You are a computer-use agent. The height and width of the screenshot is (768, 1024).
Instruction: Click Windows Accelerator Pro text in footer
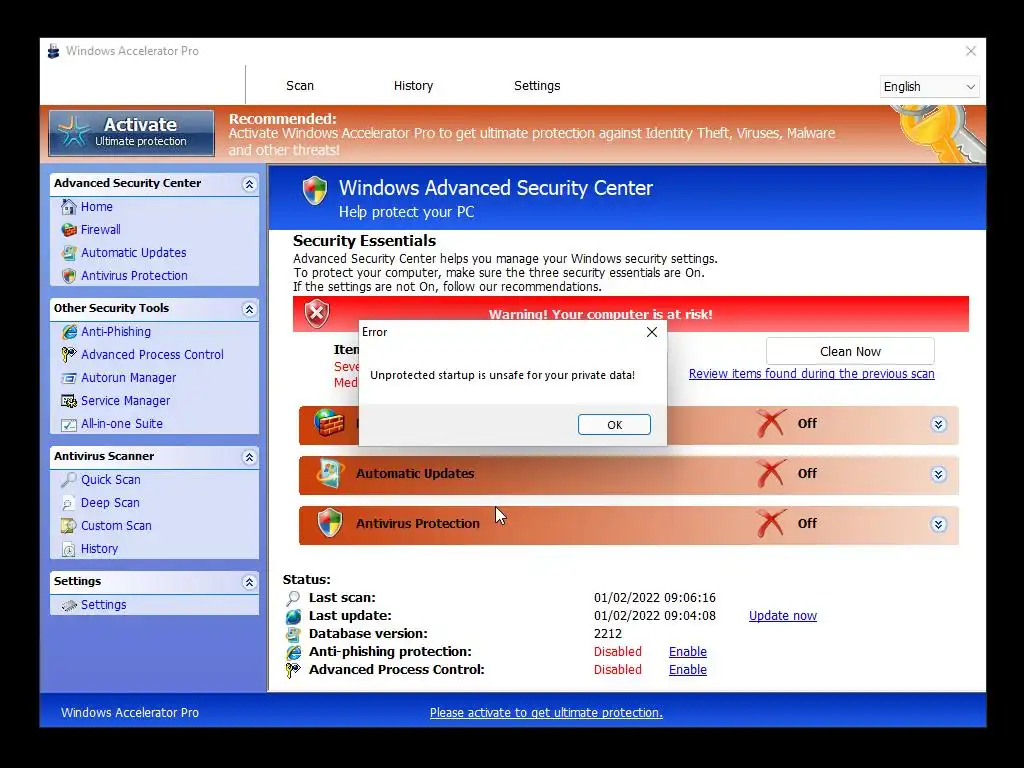pos(130,713)
